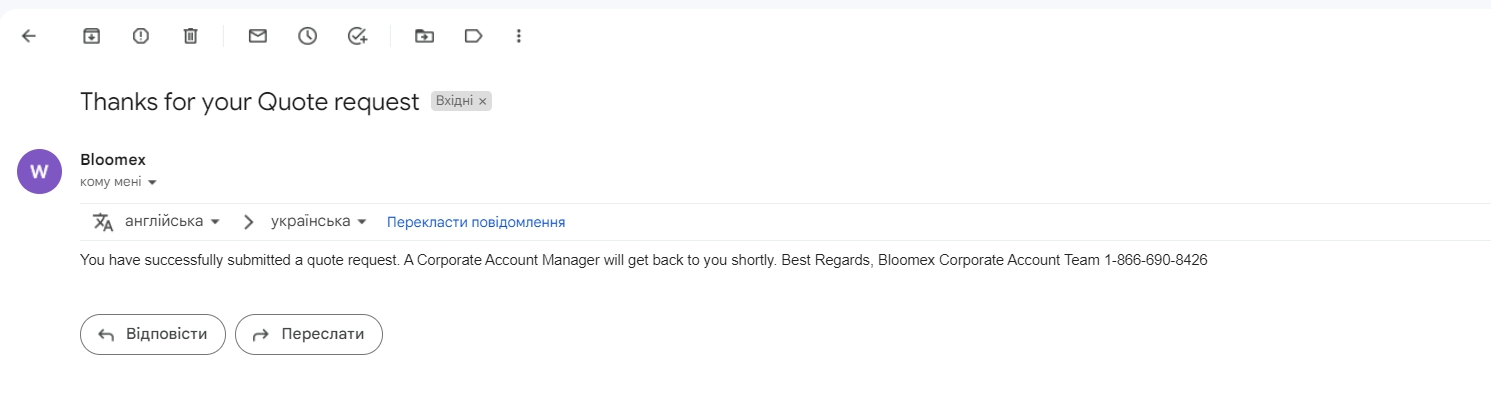Viewport: 1491px width, 418px height.
Task: Report this message as spam
Action: coord(141,36)
